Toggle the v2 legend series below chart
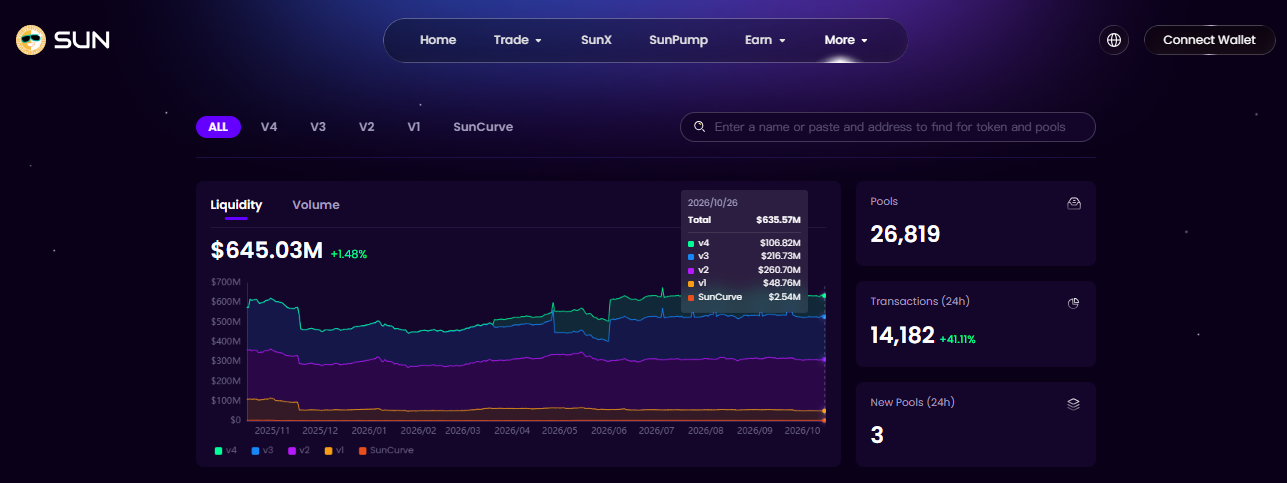 click(300, 450)
